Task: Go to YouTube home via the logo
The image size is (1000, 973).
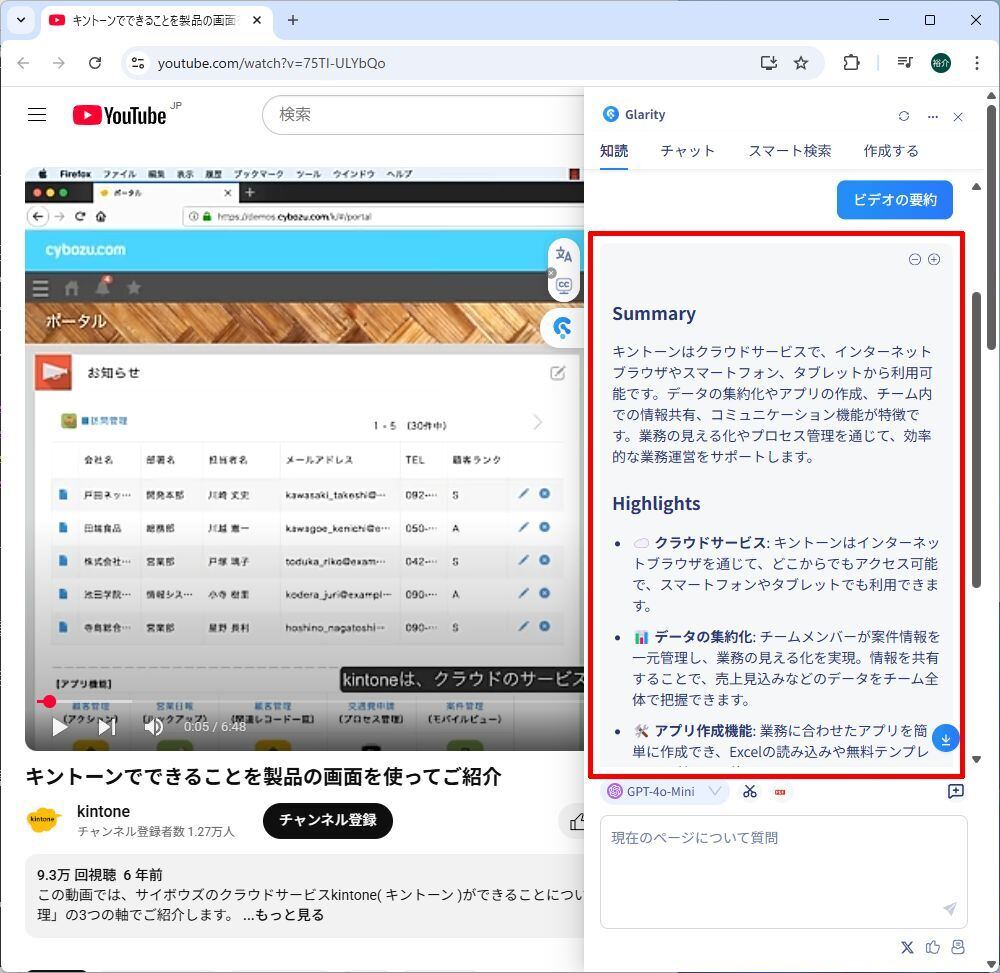Action: click(120, 115)
